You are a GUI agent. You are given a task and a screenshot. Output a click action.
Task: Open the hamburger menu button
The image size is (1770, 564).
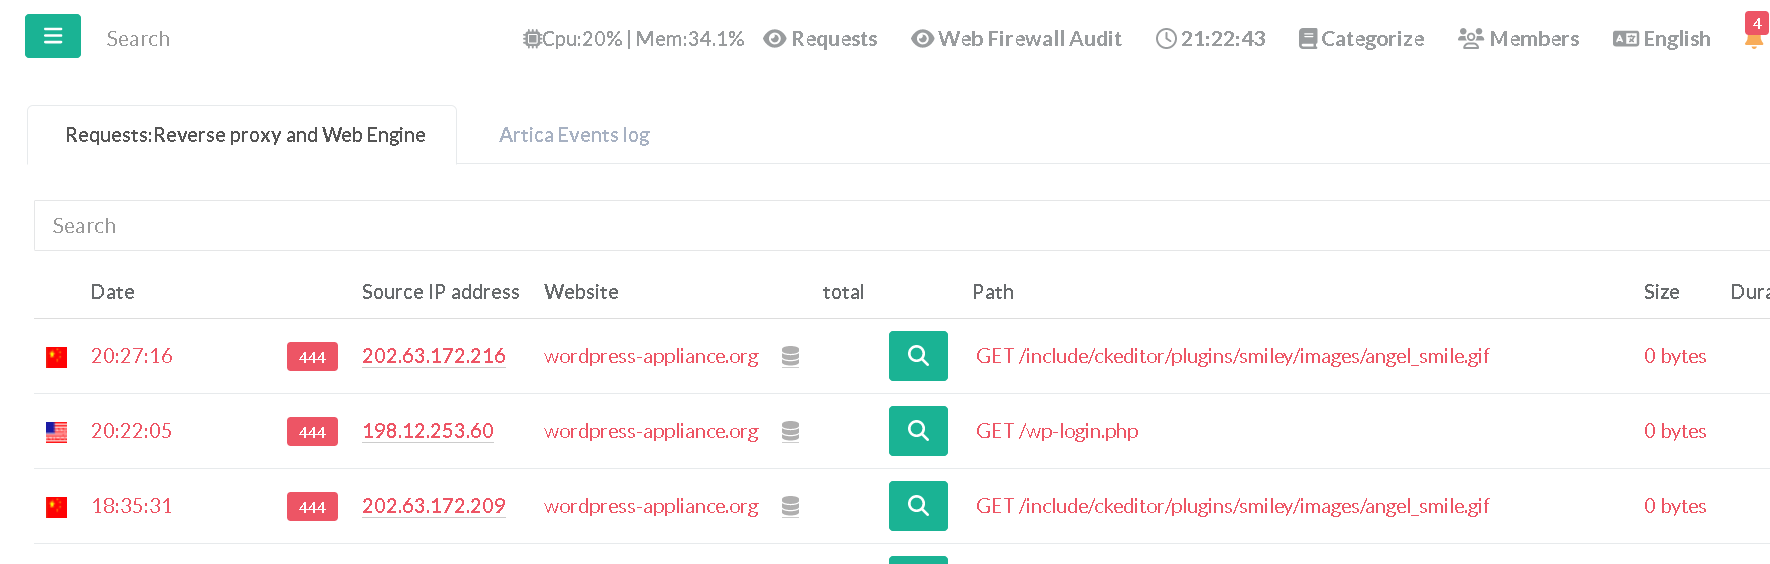click(x=53, y=36)
